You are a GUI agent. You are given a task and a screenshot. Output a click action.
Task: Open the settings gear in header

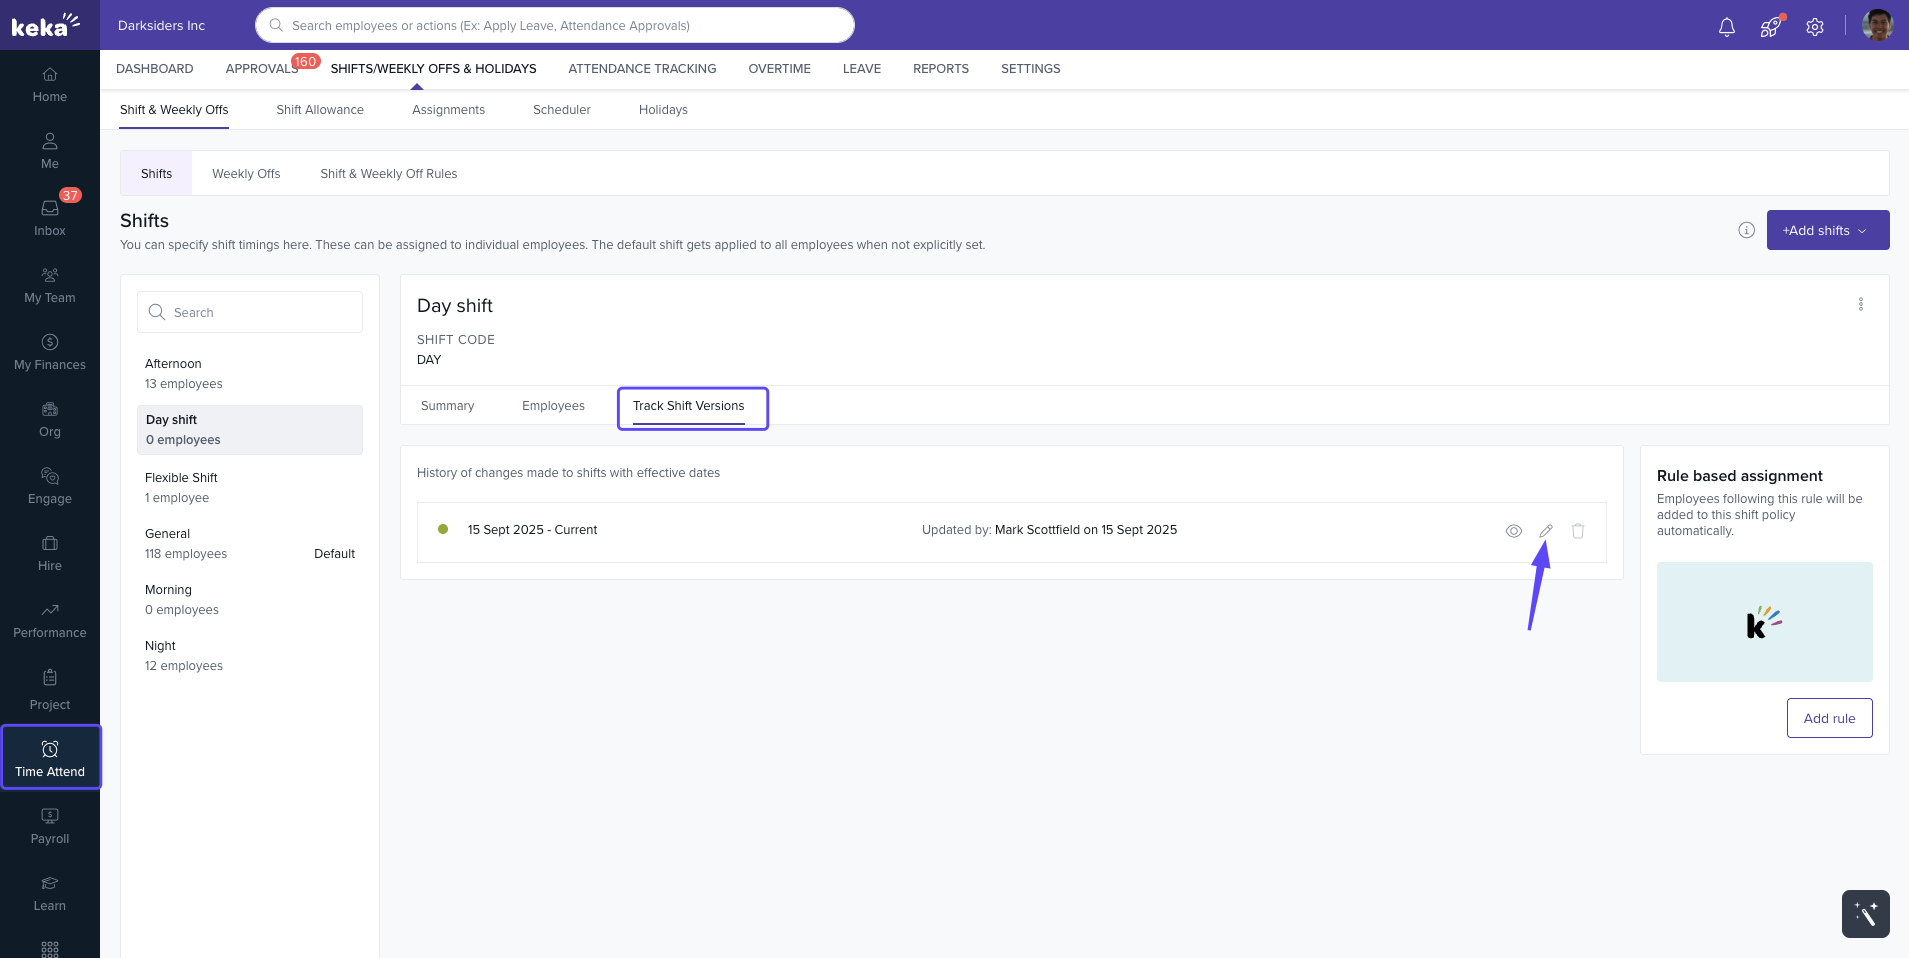[1814, 27]
